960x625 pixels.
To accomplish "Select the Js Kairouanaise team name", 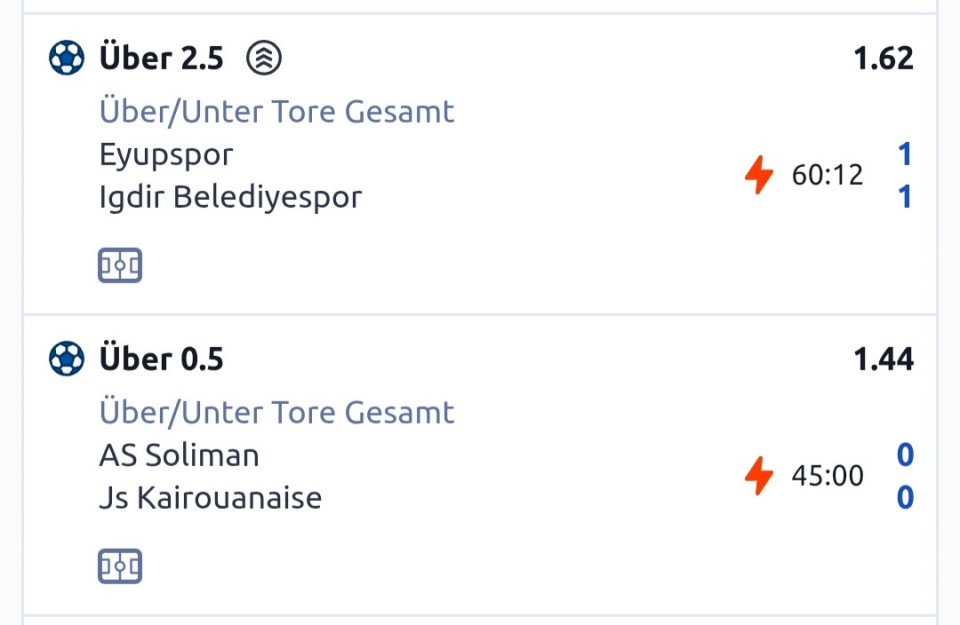I will [x=210, y=498].
